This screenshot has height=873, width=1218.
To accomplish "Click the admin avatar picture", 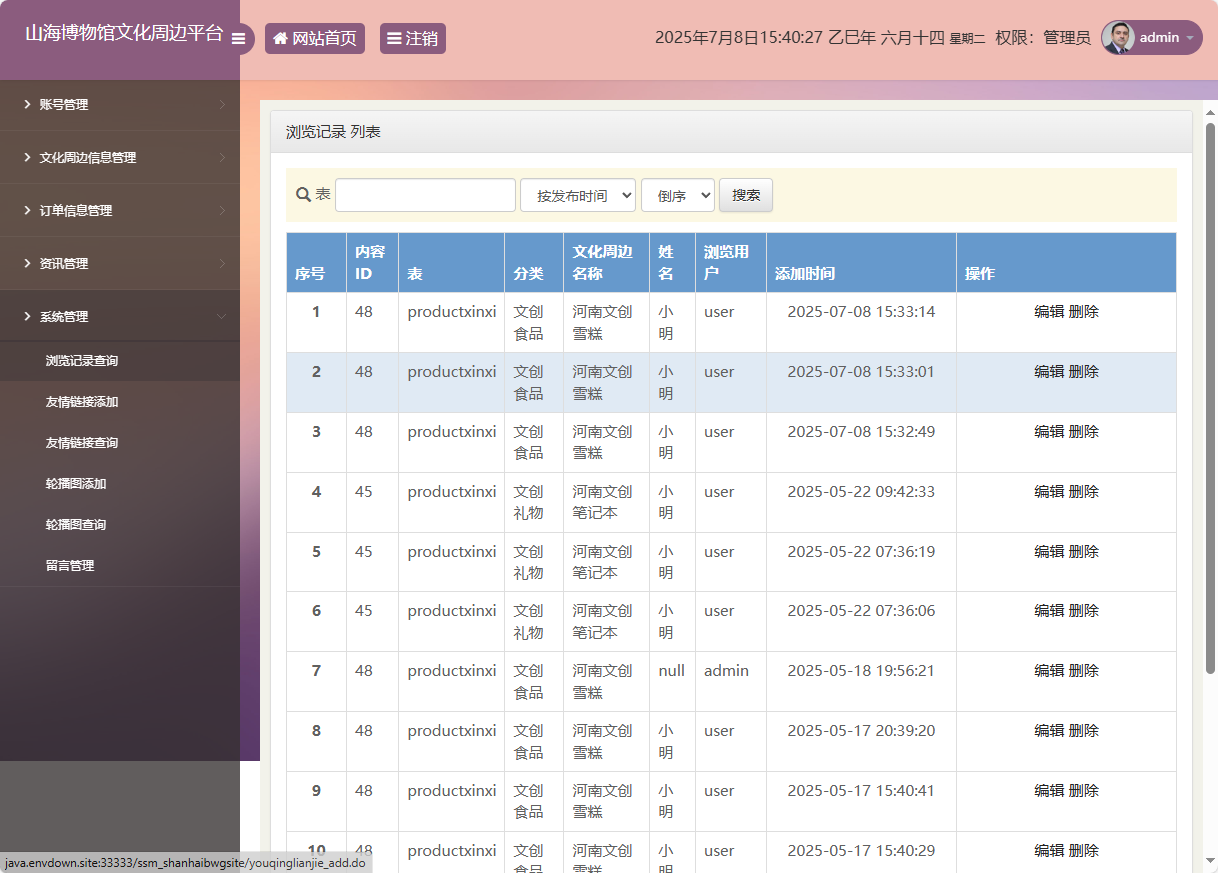I will [1118, 38].
